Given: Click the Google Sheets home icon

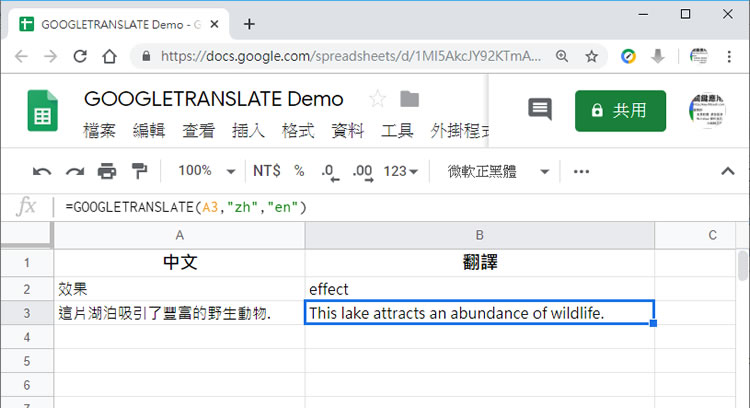Looking at the screenshot, I should coord(43,110).
